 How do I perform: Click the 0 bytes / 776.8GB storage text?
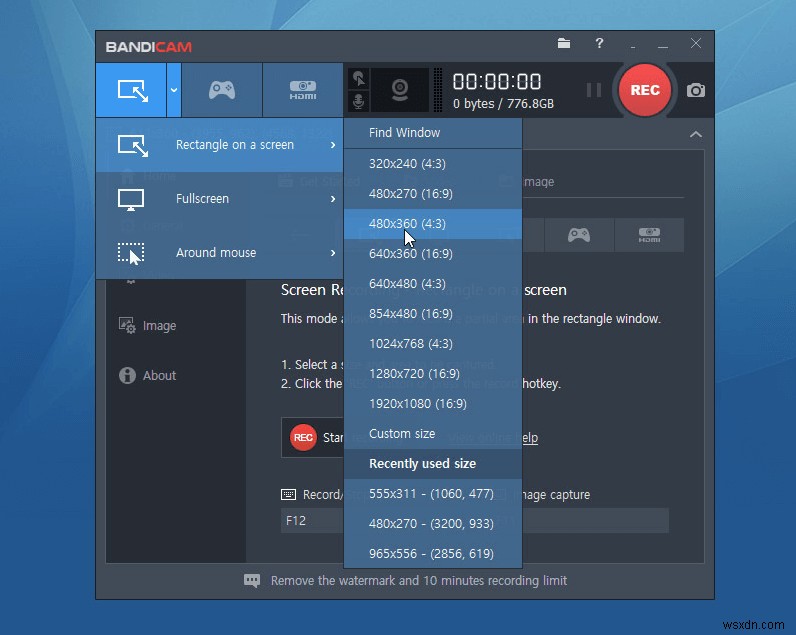click(x=503, y=104)
